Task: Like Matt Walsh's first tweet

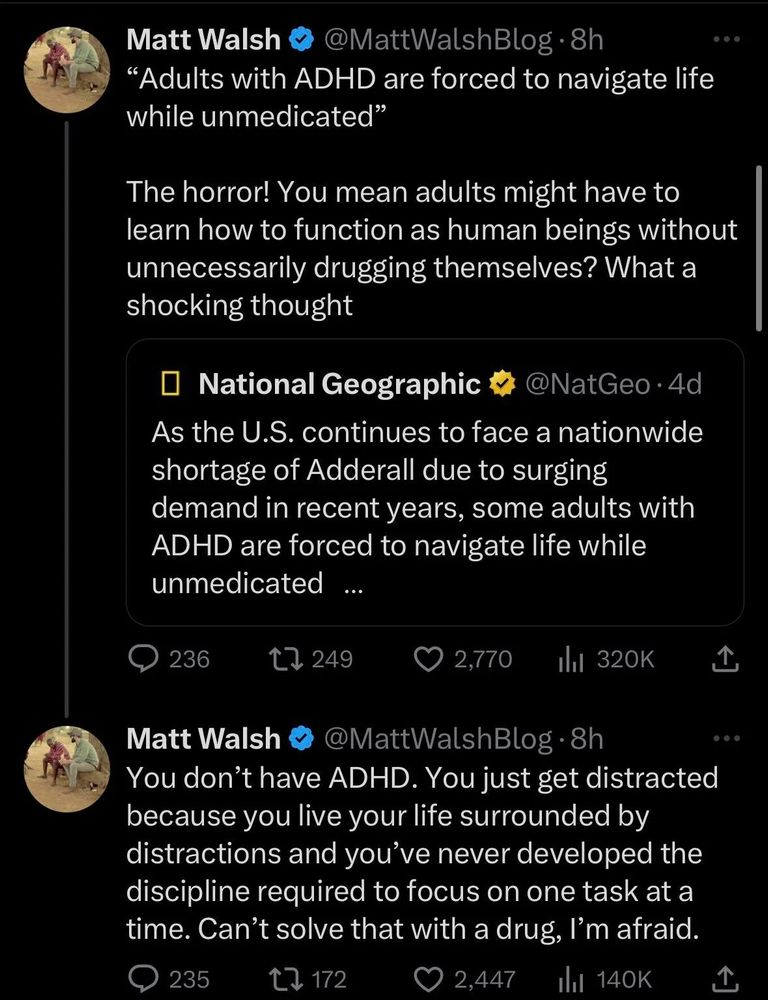Action: click(x=427, y=659)
